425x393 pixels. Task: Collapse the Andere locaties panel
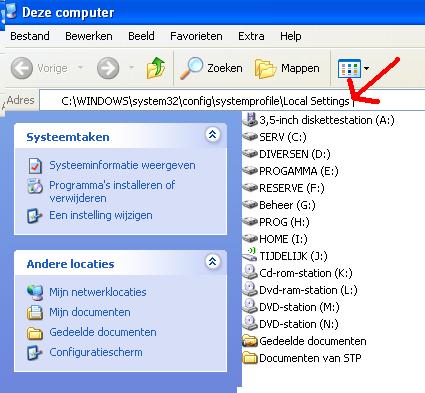click(x=212, y=262)
